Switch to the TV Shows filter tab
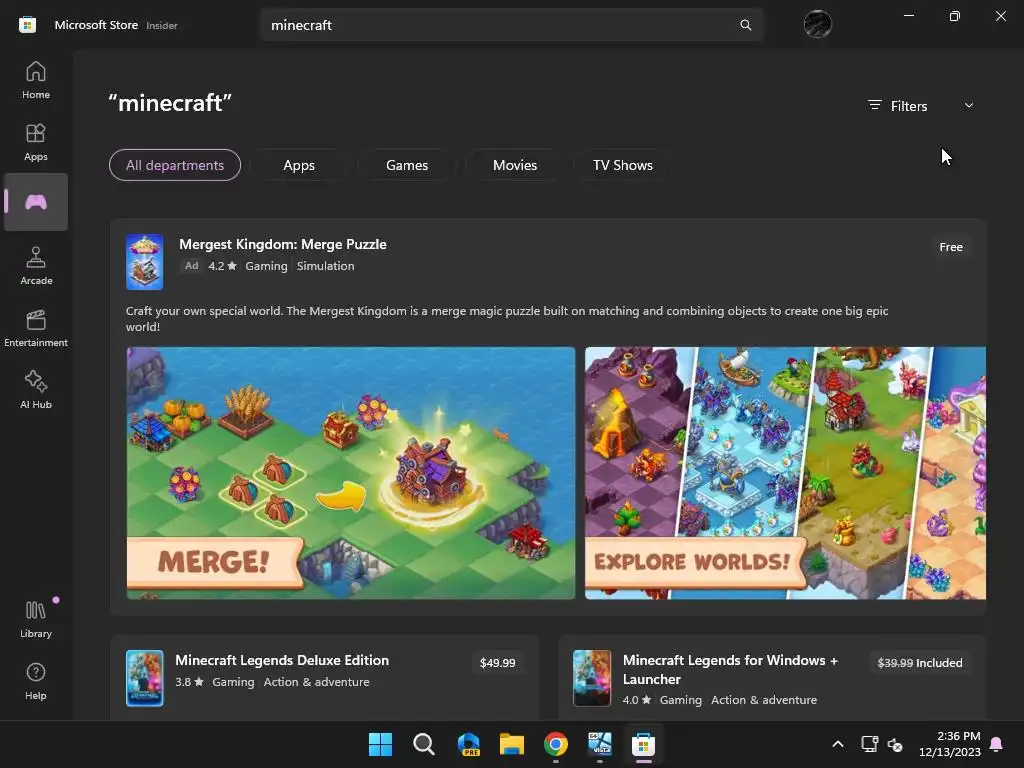1024x768 pixels. [x=622, y=165]
